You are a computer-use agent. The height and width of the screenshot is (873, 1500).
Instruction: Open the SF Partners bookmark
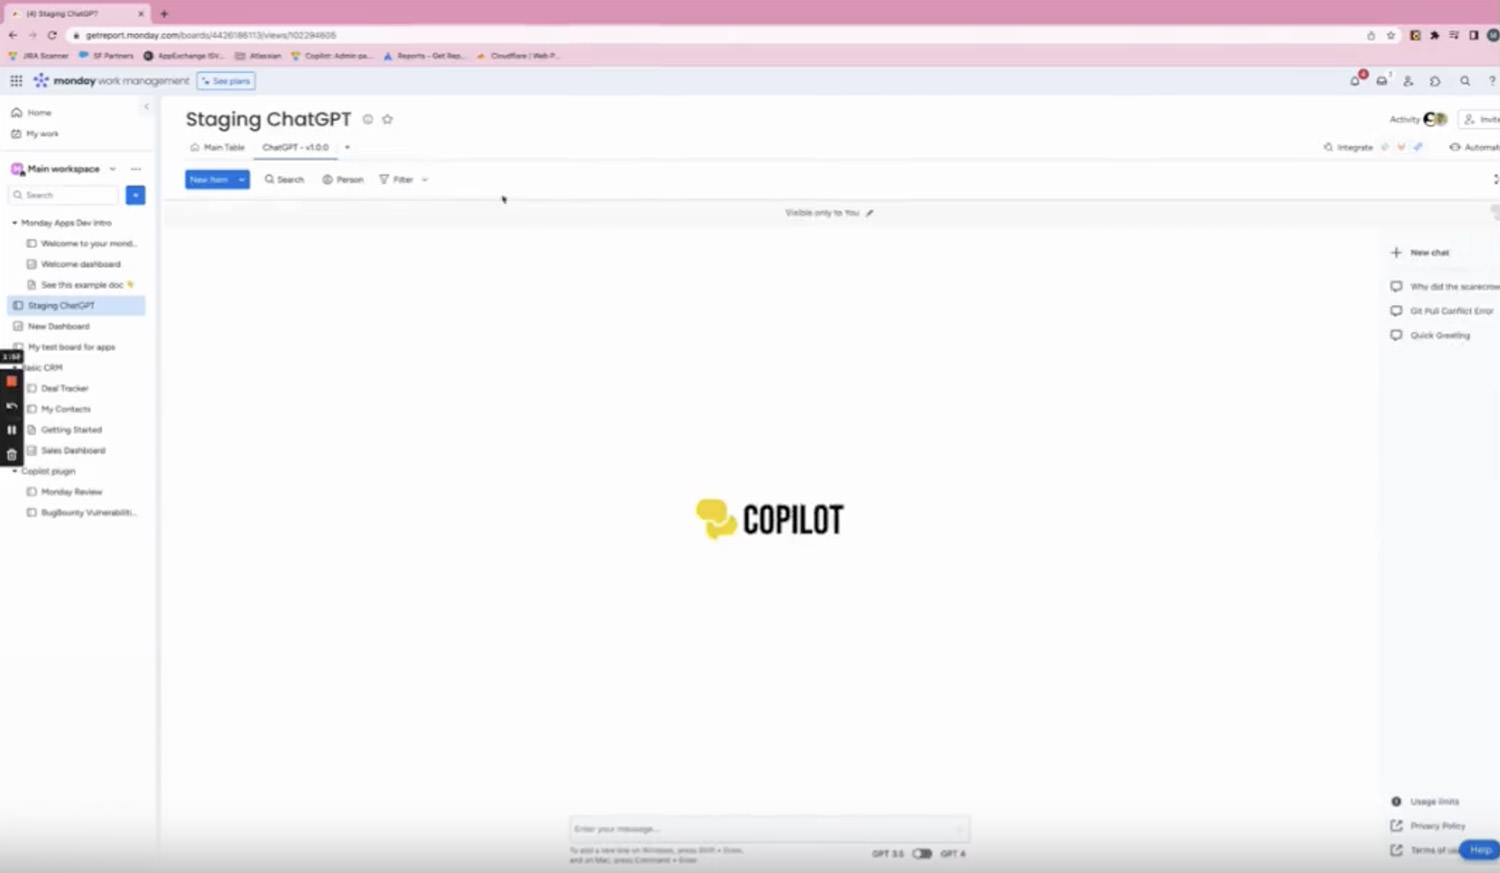coord(106,56)
